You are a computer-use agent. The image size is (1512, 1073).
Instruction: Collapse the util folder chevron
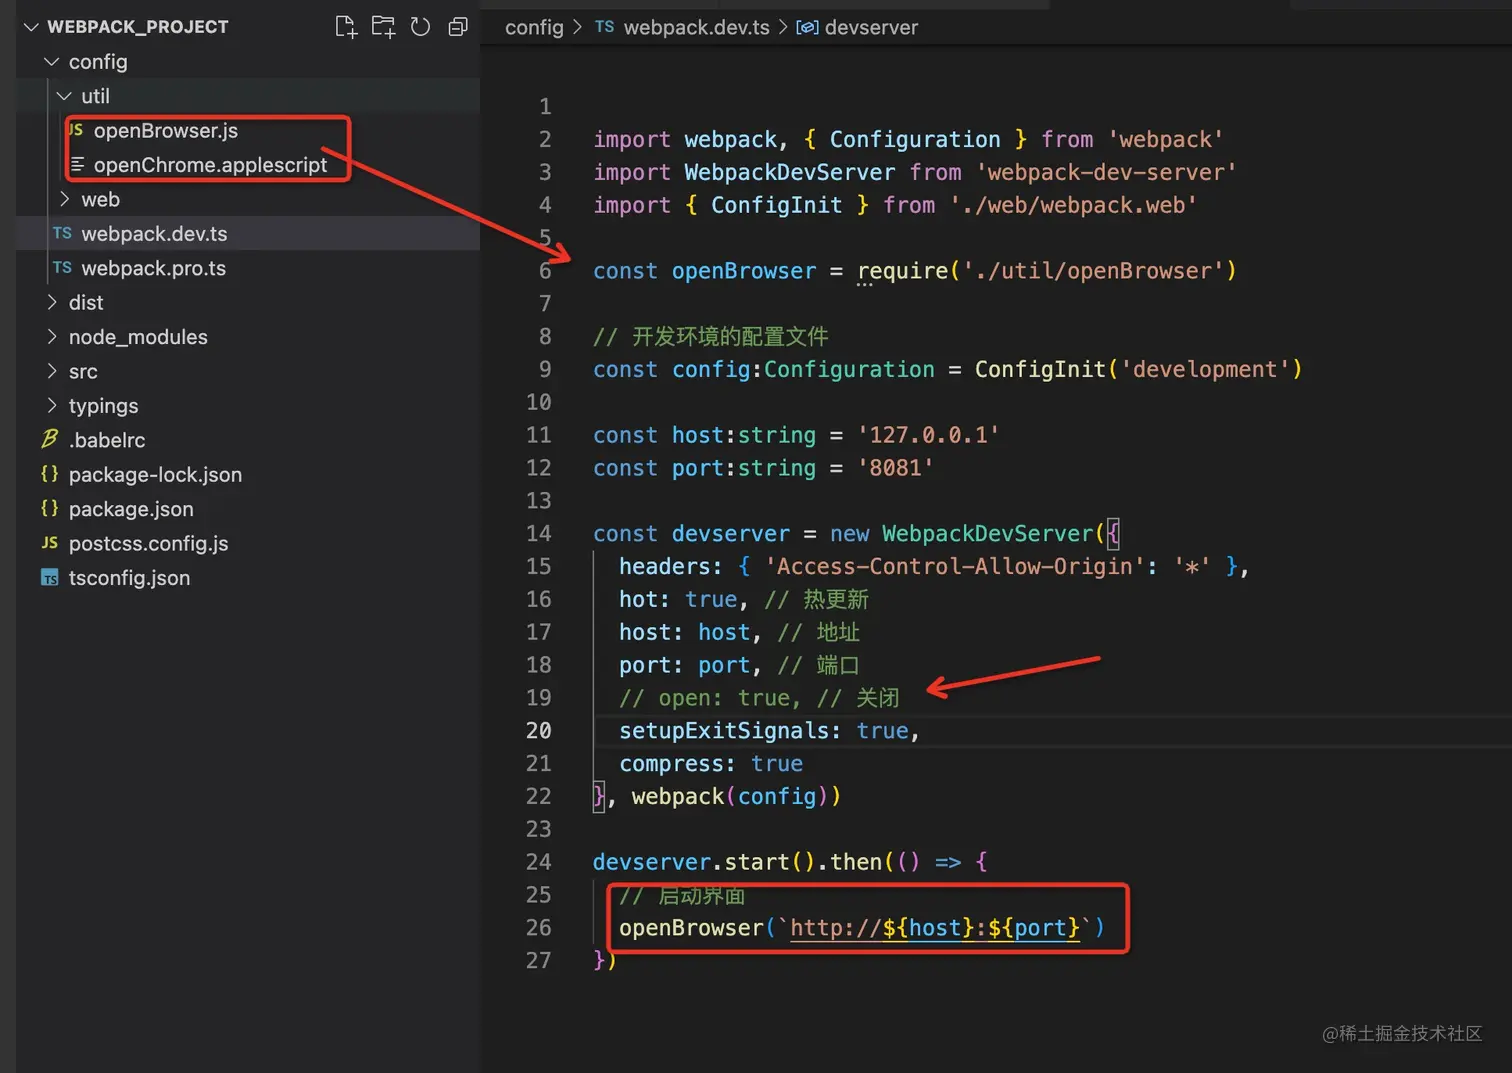64,96
